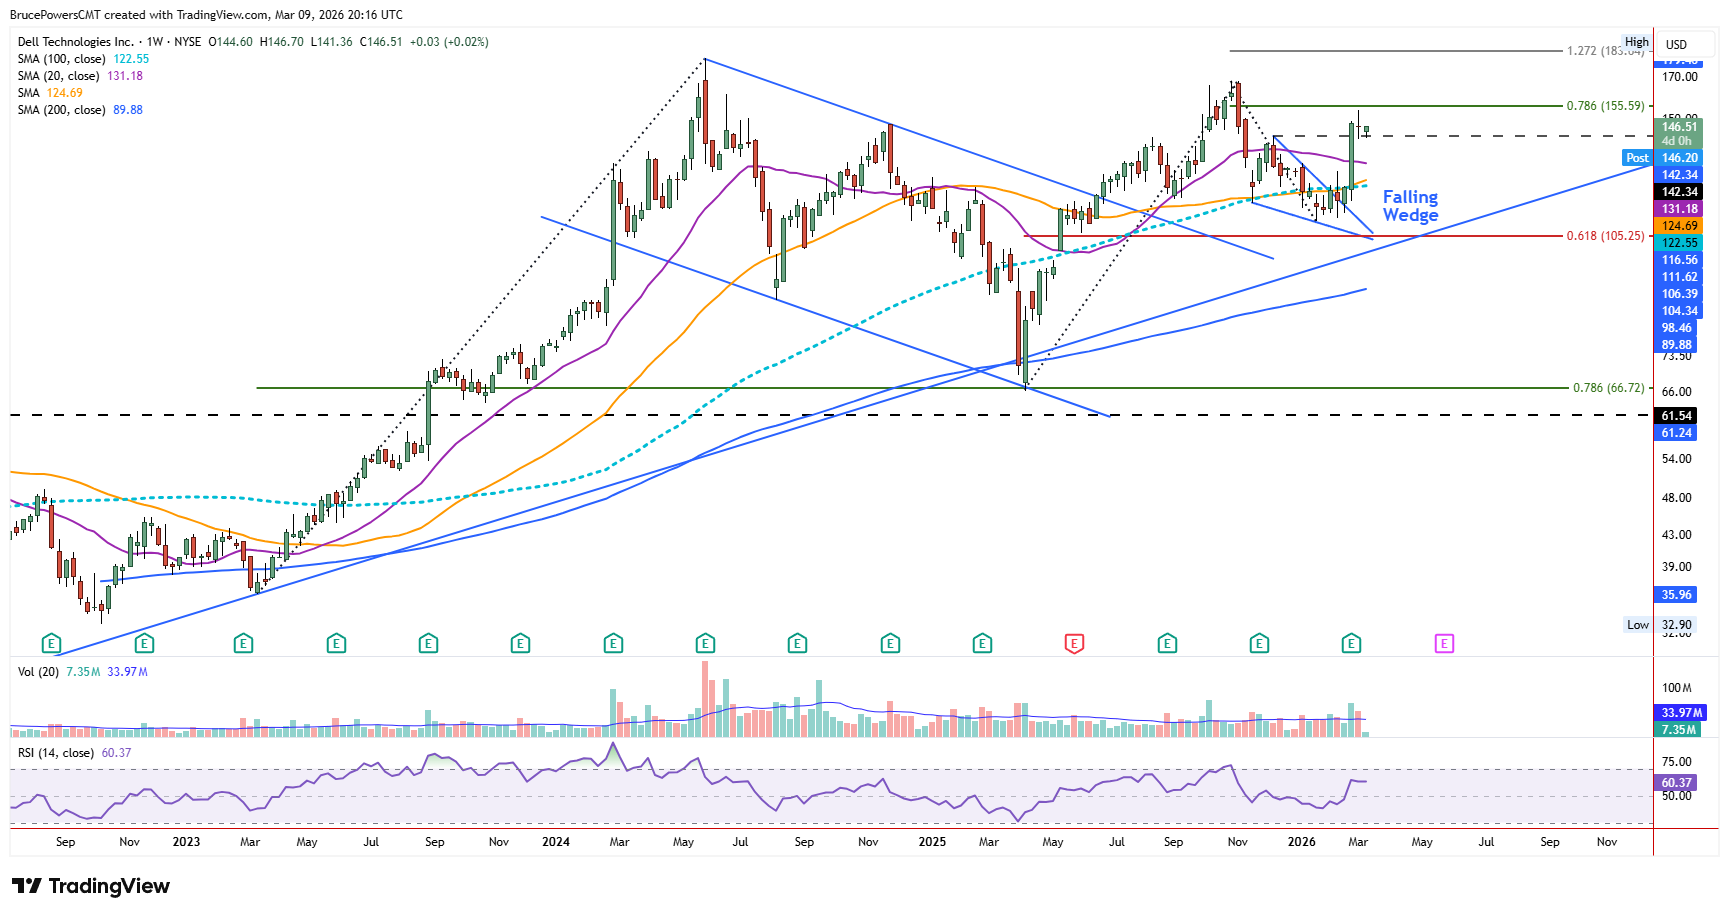Click the 60.37 RSI scale label
The height and width of the screenshot is (916, 1729).
(1677, 783)
